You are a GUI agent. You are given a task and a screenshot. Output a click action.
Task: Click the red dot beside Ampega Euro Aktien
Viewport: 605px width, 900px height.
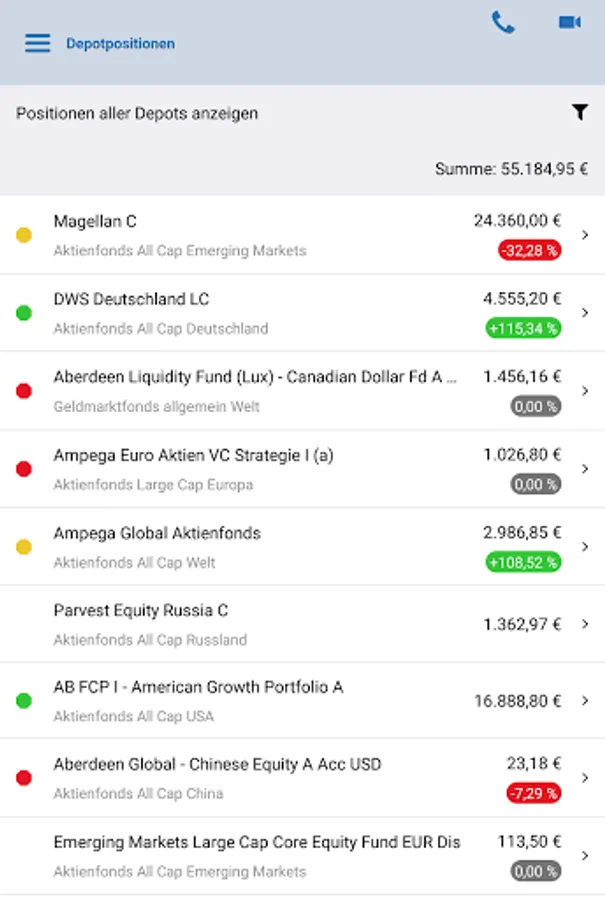click(24, 469)
